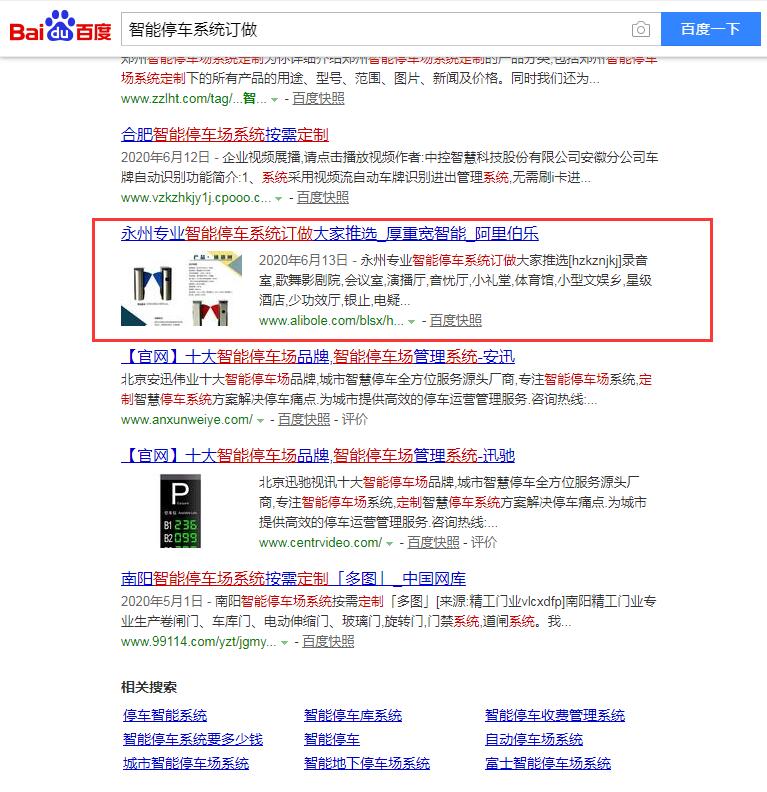Expand dropdown arrow beside www.alibole.com URL
The image size is (767, 792).
coord(412,322)
